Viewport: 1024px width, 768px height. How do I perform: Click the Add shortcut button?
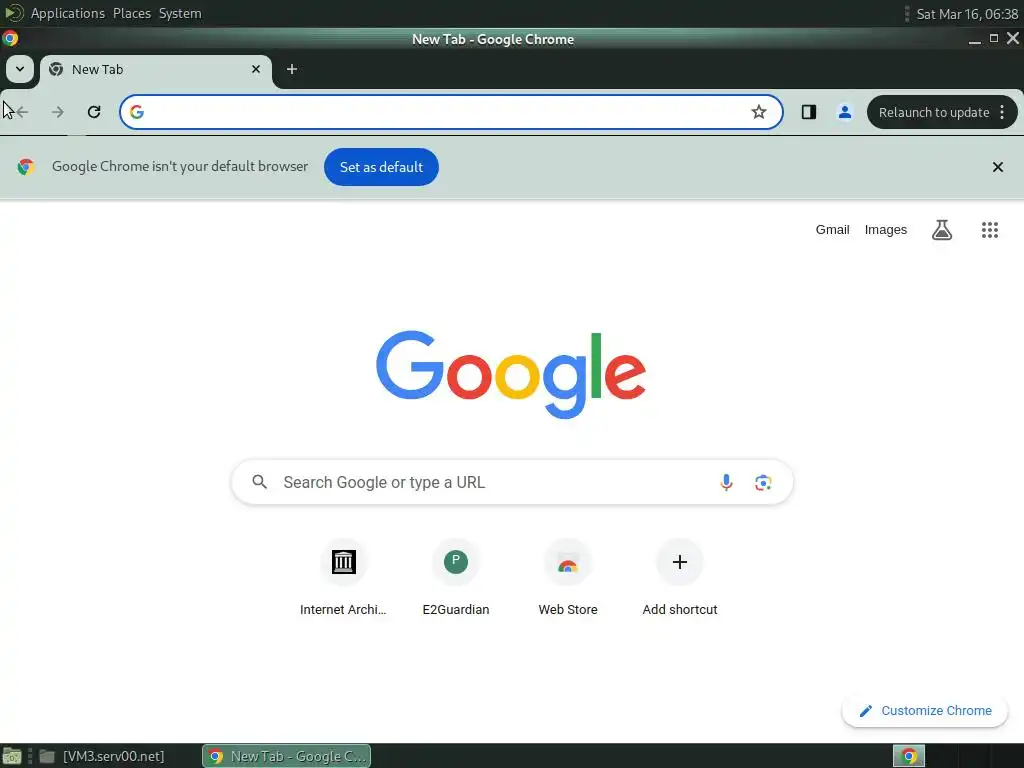(x=680, y=579)
